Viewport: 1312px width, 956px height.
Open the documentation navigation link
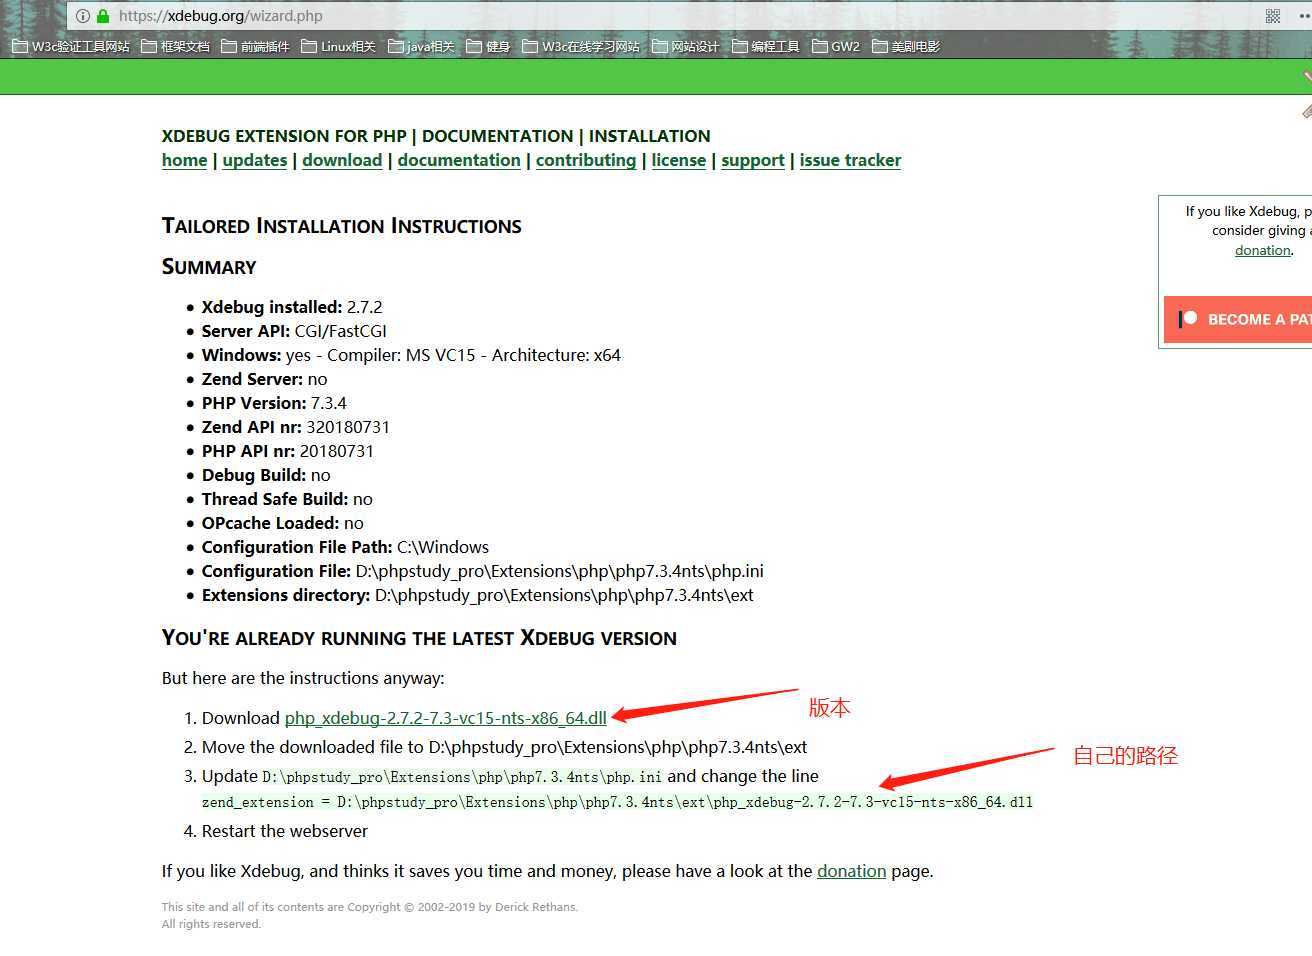pyautogui.click(x=459, y=160)
